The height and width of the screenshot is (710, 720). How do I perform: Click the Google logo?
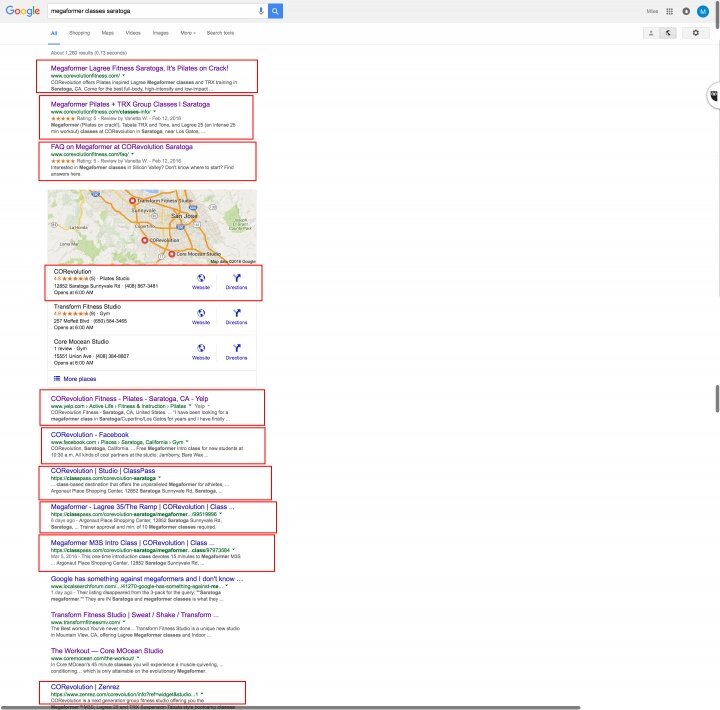(x=22, y=11)
